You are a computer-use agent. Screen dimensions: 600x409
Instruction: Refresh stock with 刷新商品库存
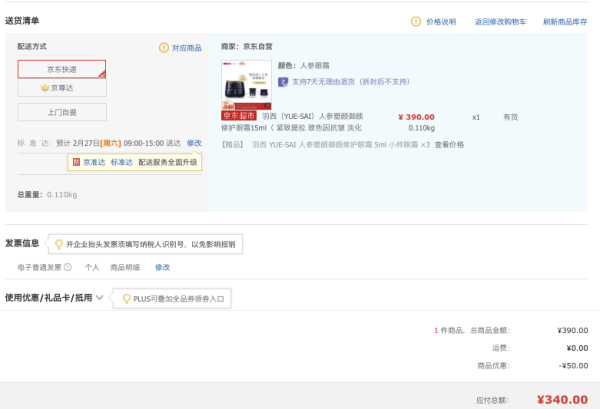click(565, 22)
